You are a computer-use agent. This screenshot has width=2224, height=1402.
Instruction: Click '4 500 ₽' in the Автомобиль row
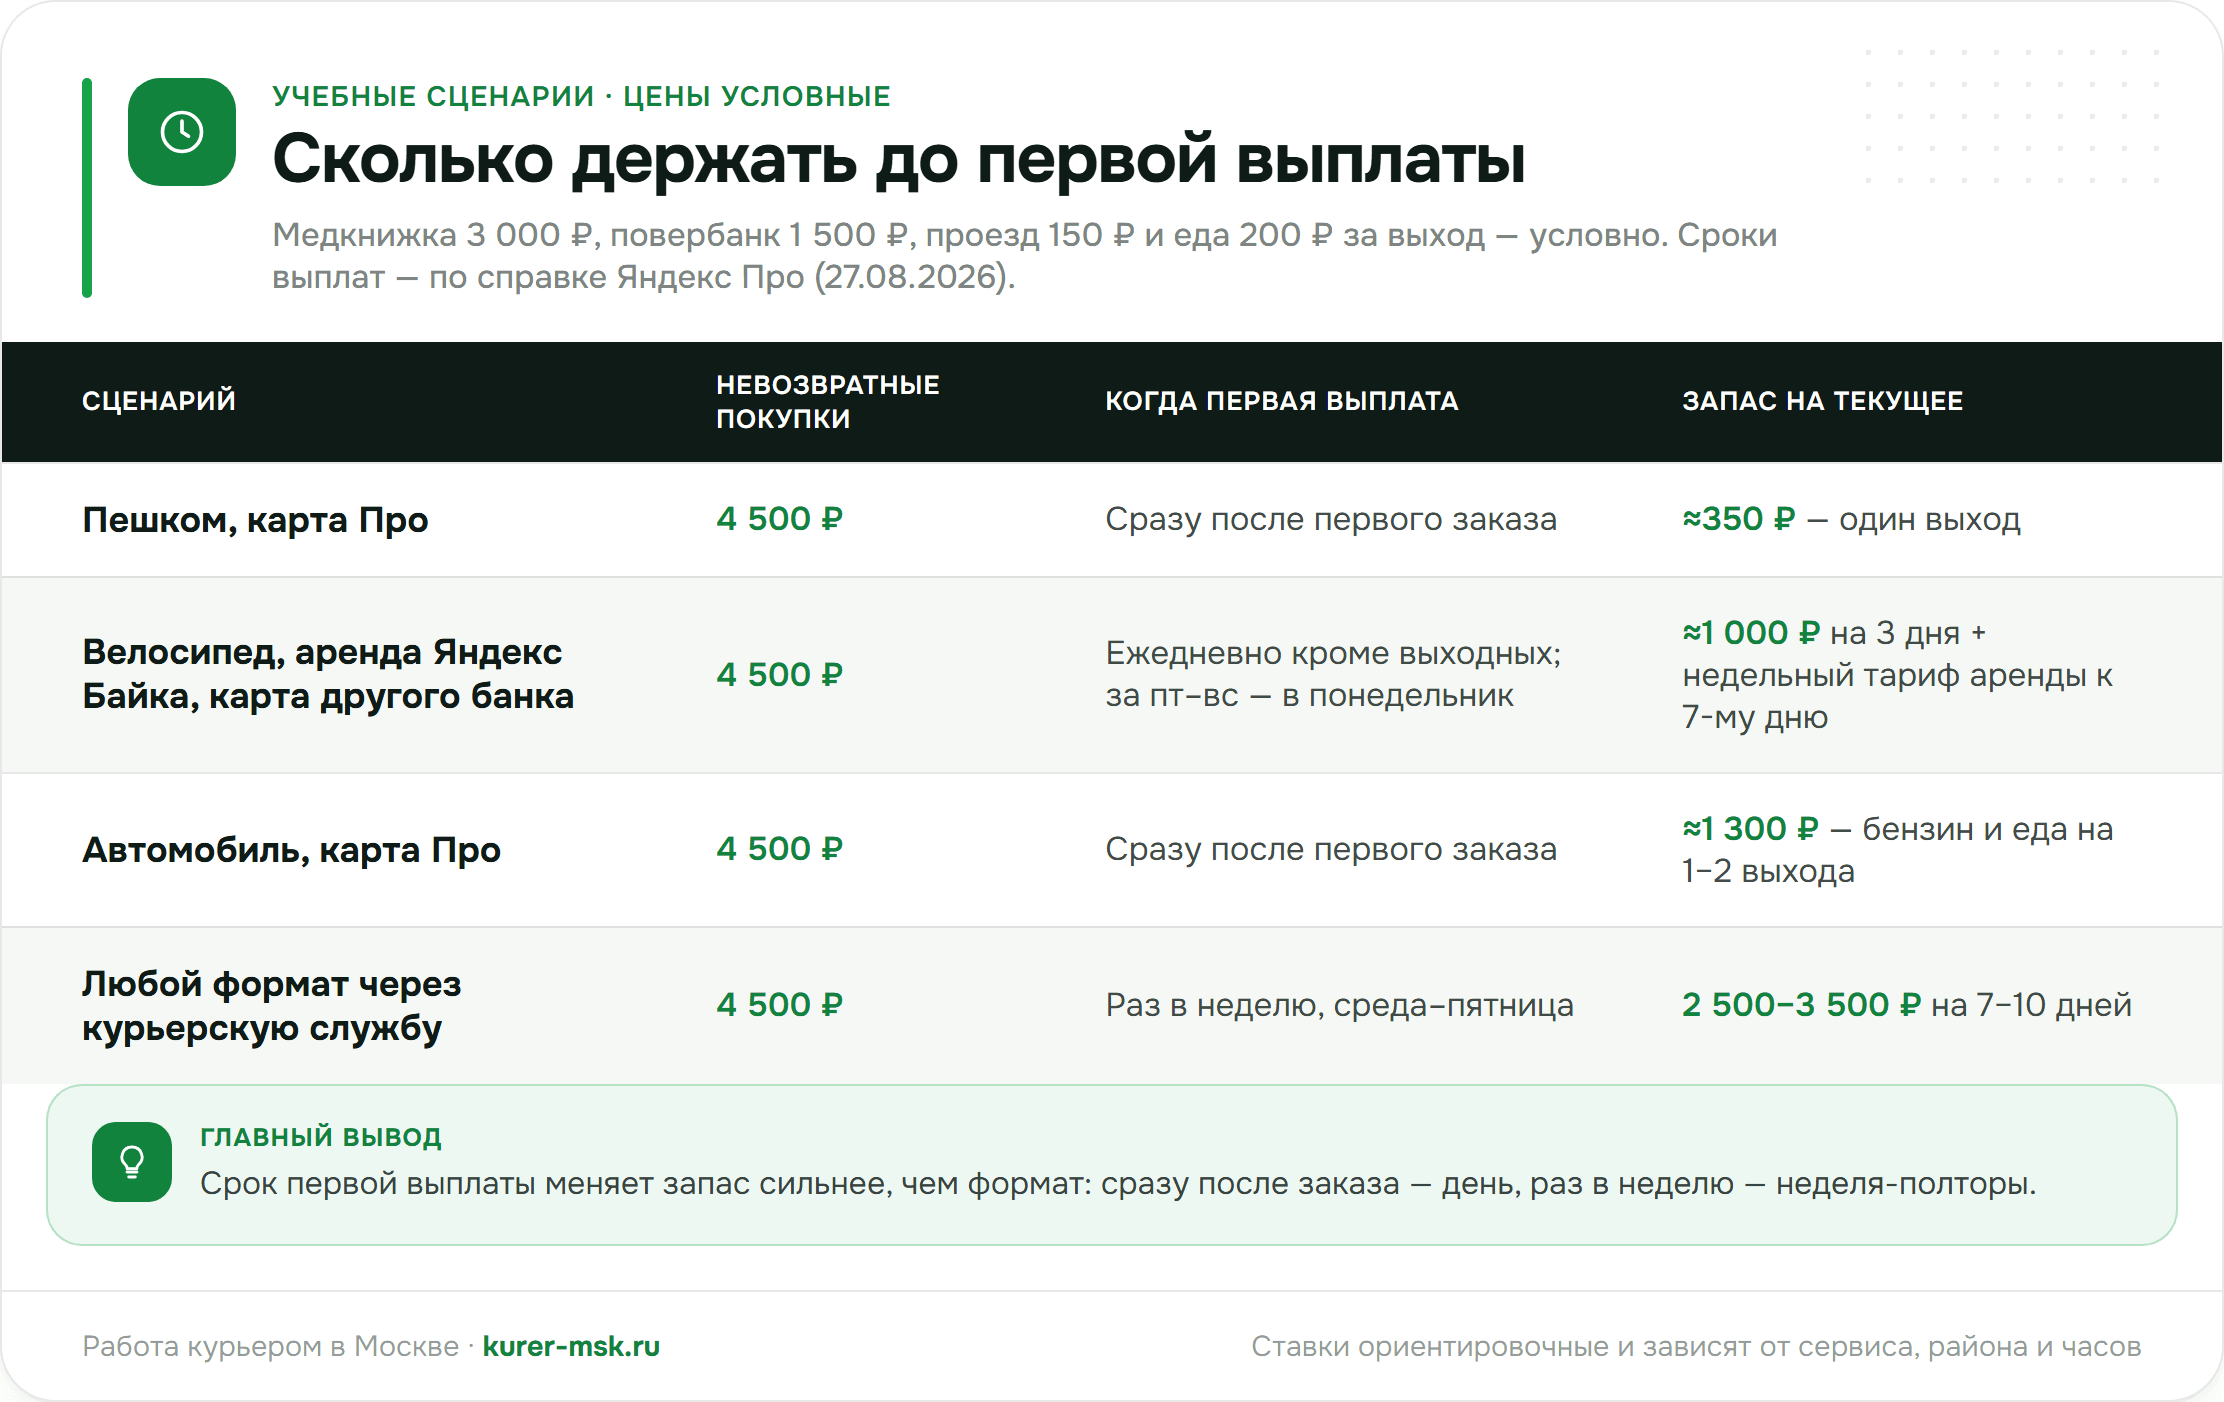pyautogui.click(x=780, y=849)
